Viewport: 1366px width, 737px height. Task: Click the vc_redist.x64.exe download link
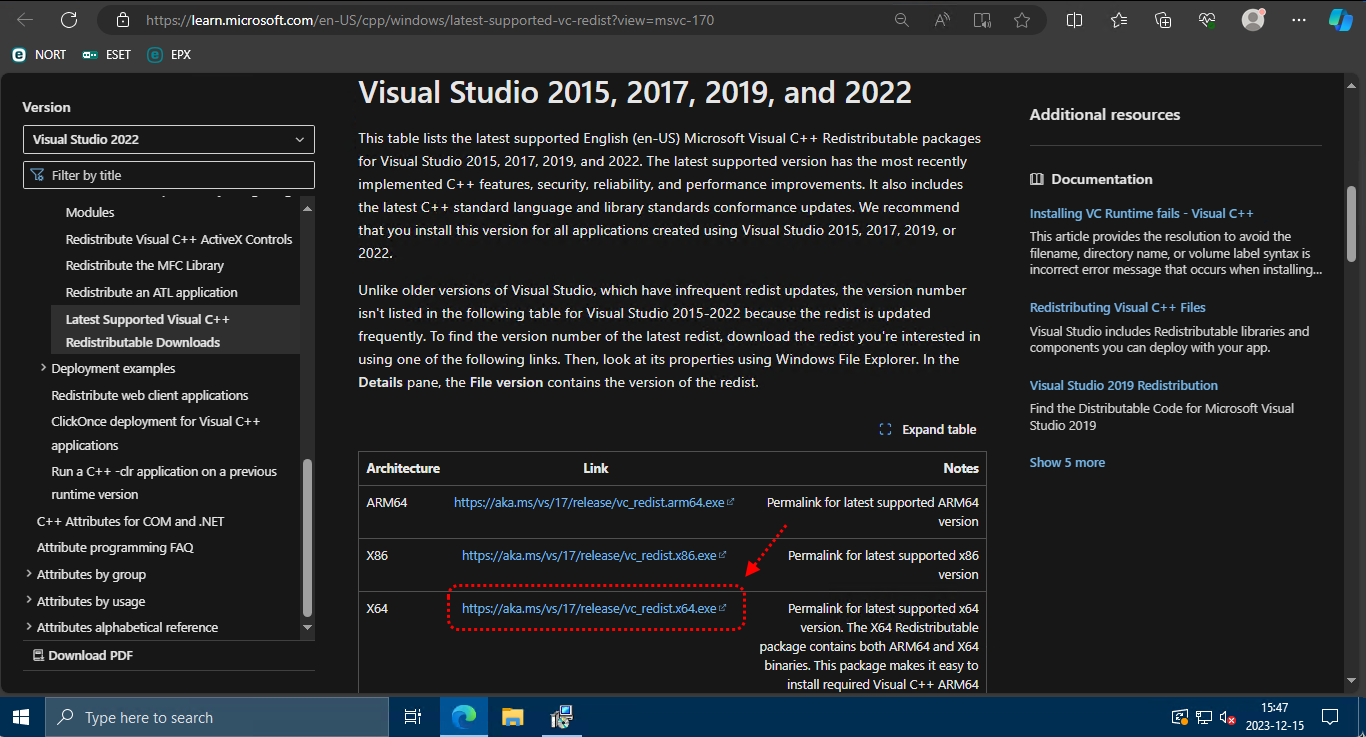[x=589, y=608]
